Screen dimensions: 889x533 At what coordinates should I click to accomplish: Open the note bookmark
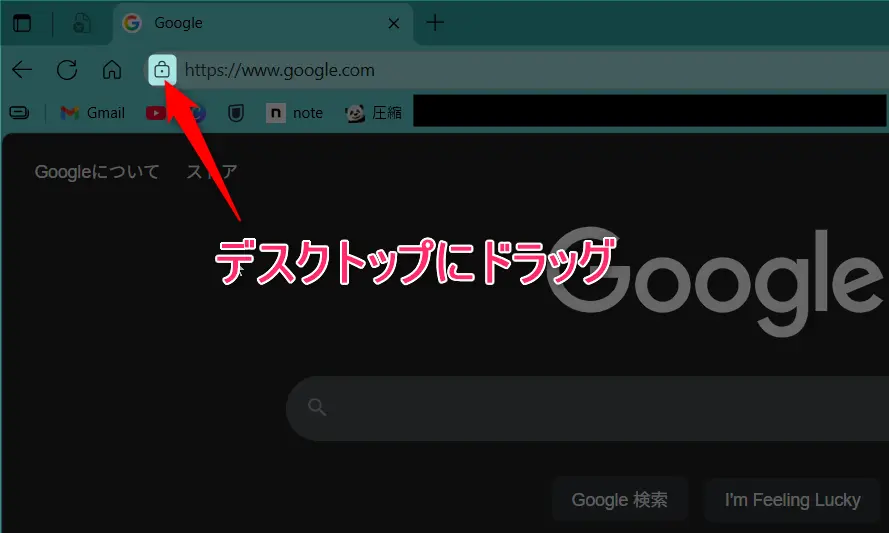[295, 113]
